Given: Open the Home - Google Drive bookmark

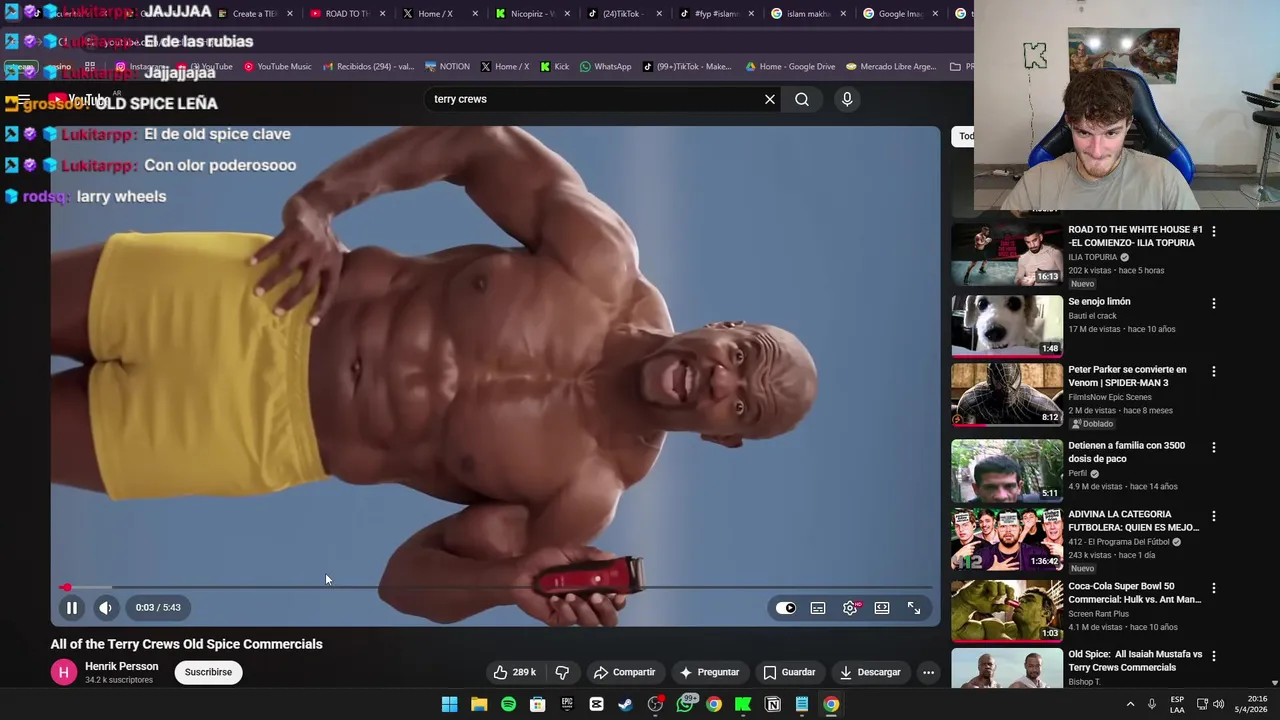Looking at the screenshot, I should click(x=789, y=67).
